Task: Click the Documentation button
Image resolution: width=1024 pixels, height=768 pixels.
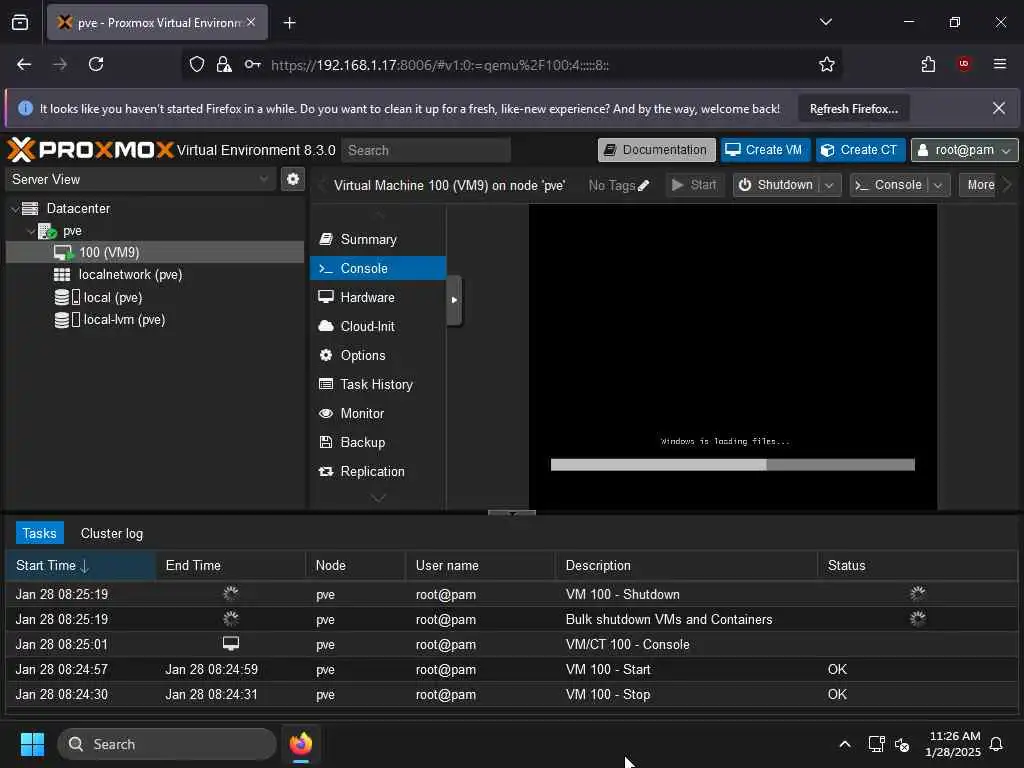Action: tap(656, 150)
